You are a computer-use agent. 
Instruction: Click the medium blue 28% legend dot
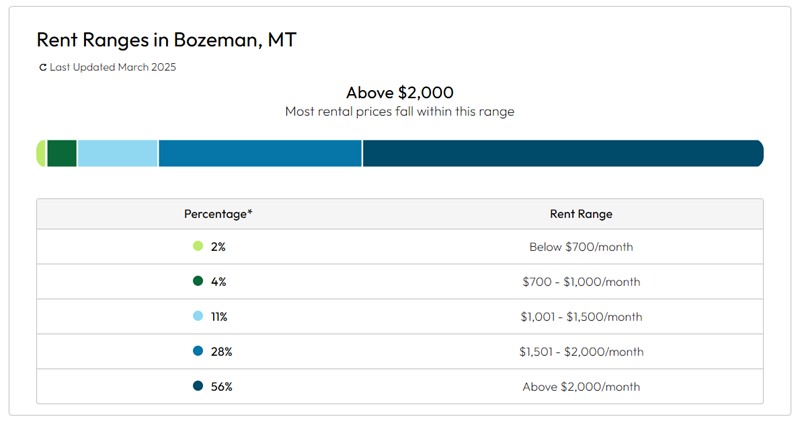click(198, 351)
